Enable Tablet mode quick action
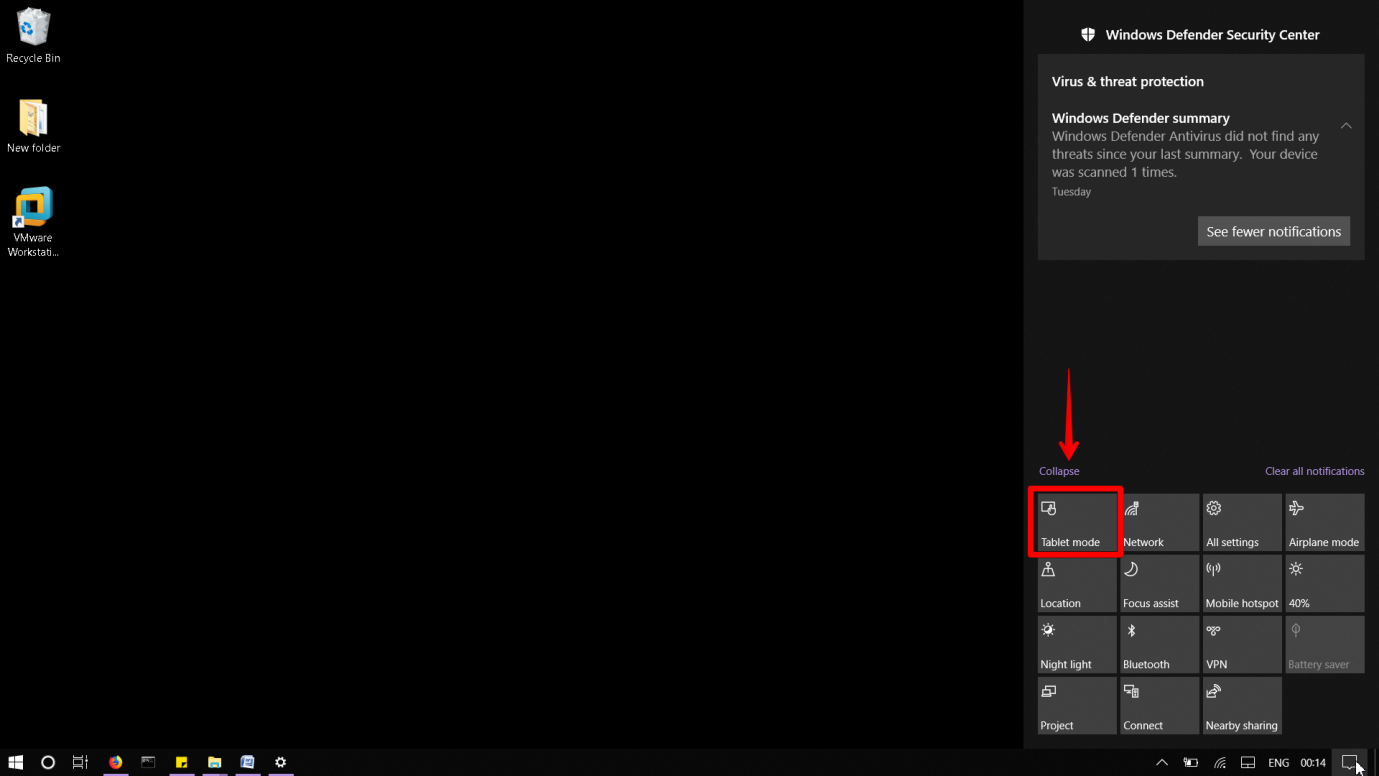The image size is (1379, 776). coord(1076,521)
